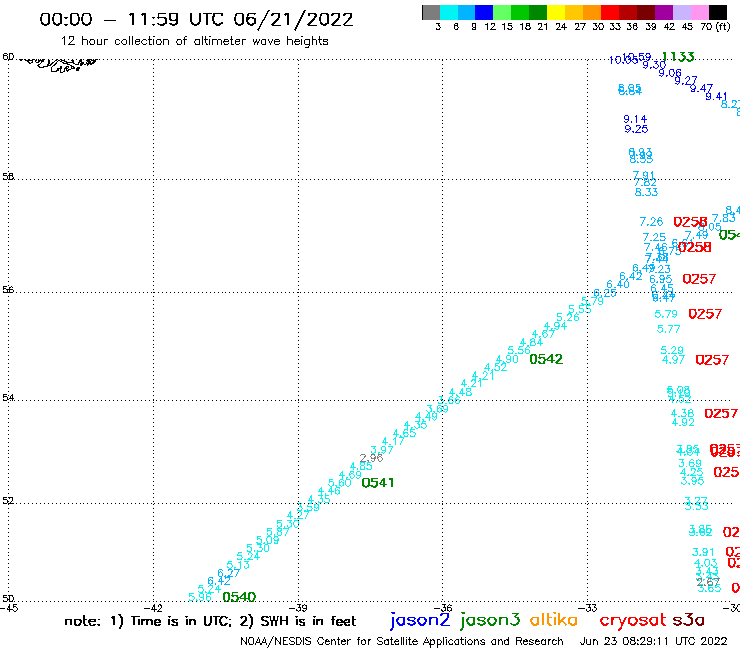Image resolution: width=740 pixels, height=650 pixels.
Task: Click the s3a satellite legend label
Action: coord(688,620)
